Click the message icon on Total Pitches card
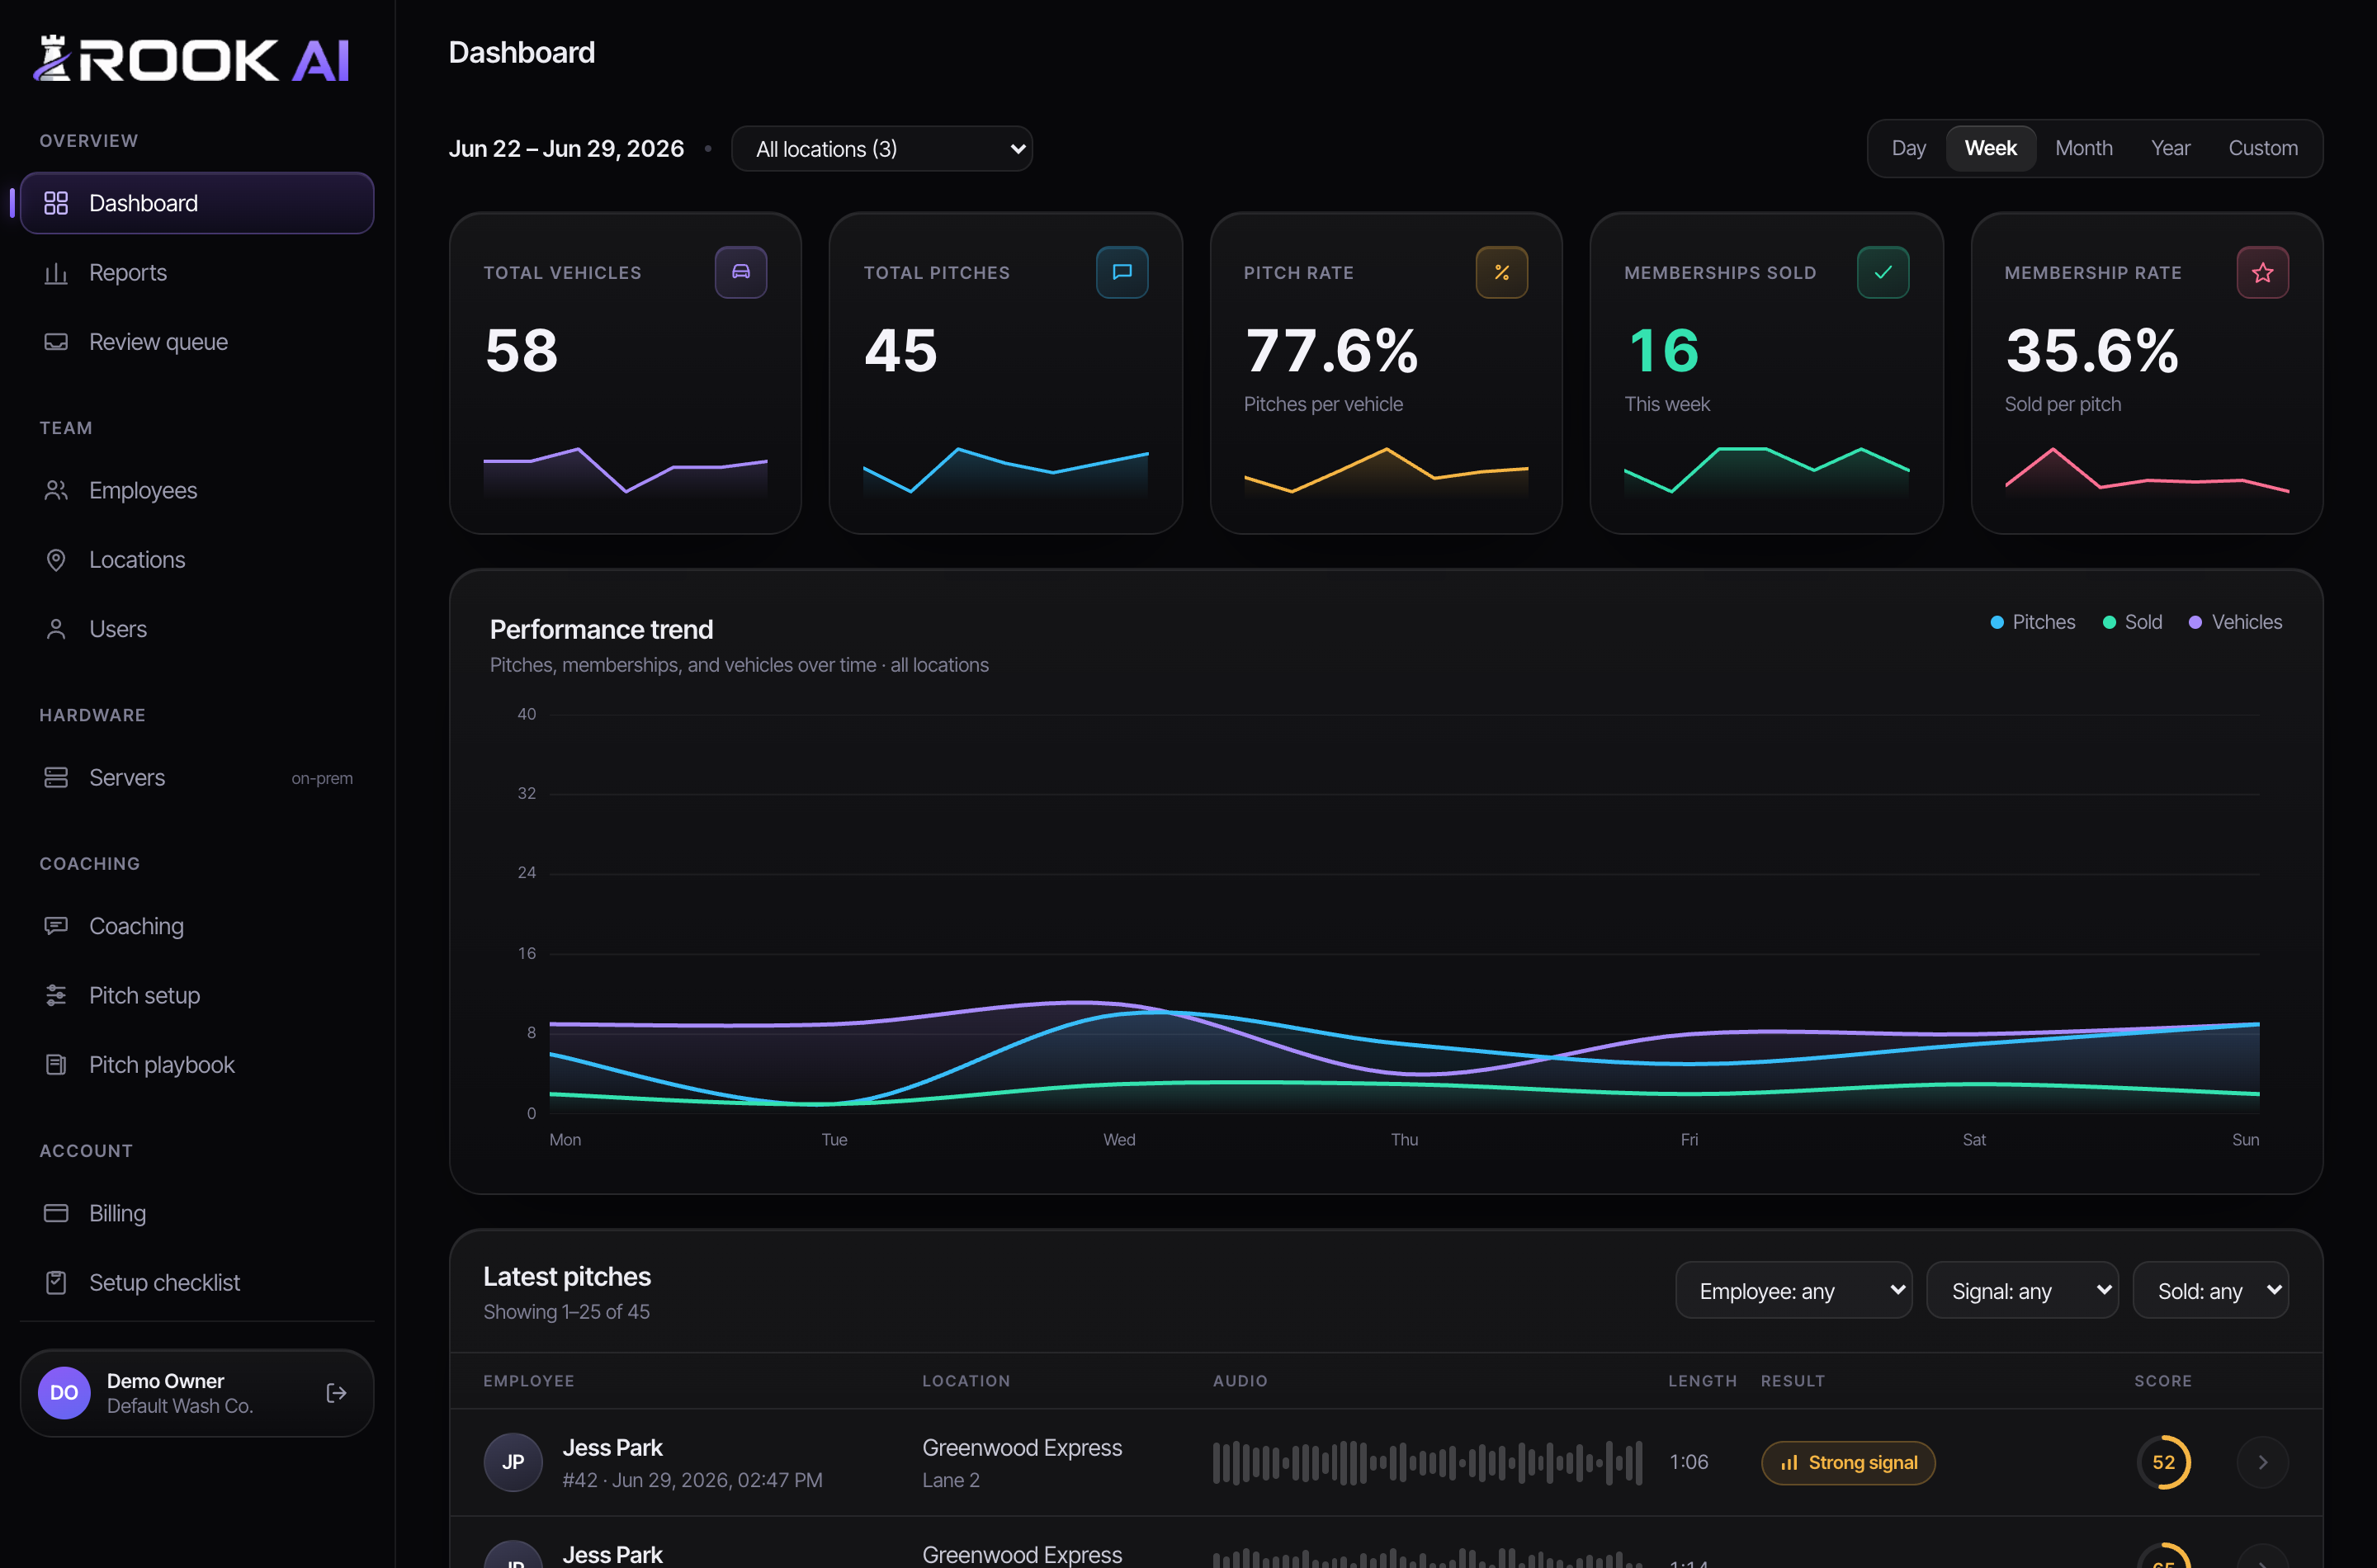Screen dimensions: 2377x1568 1122,272
